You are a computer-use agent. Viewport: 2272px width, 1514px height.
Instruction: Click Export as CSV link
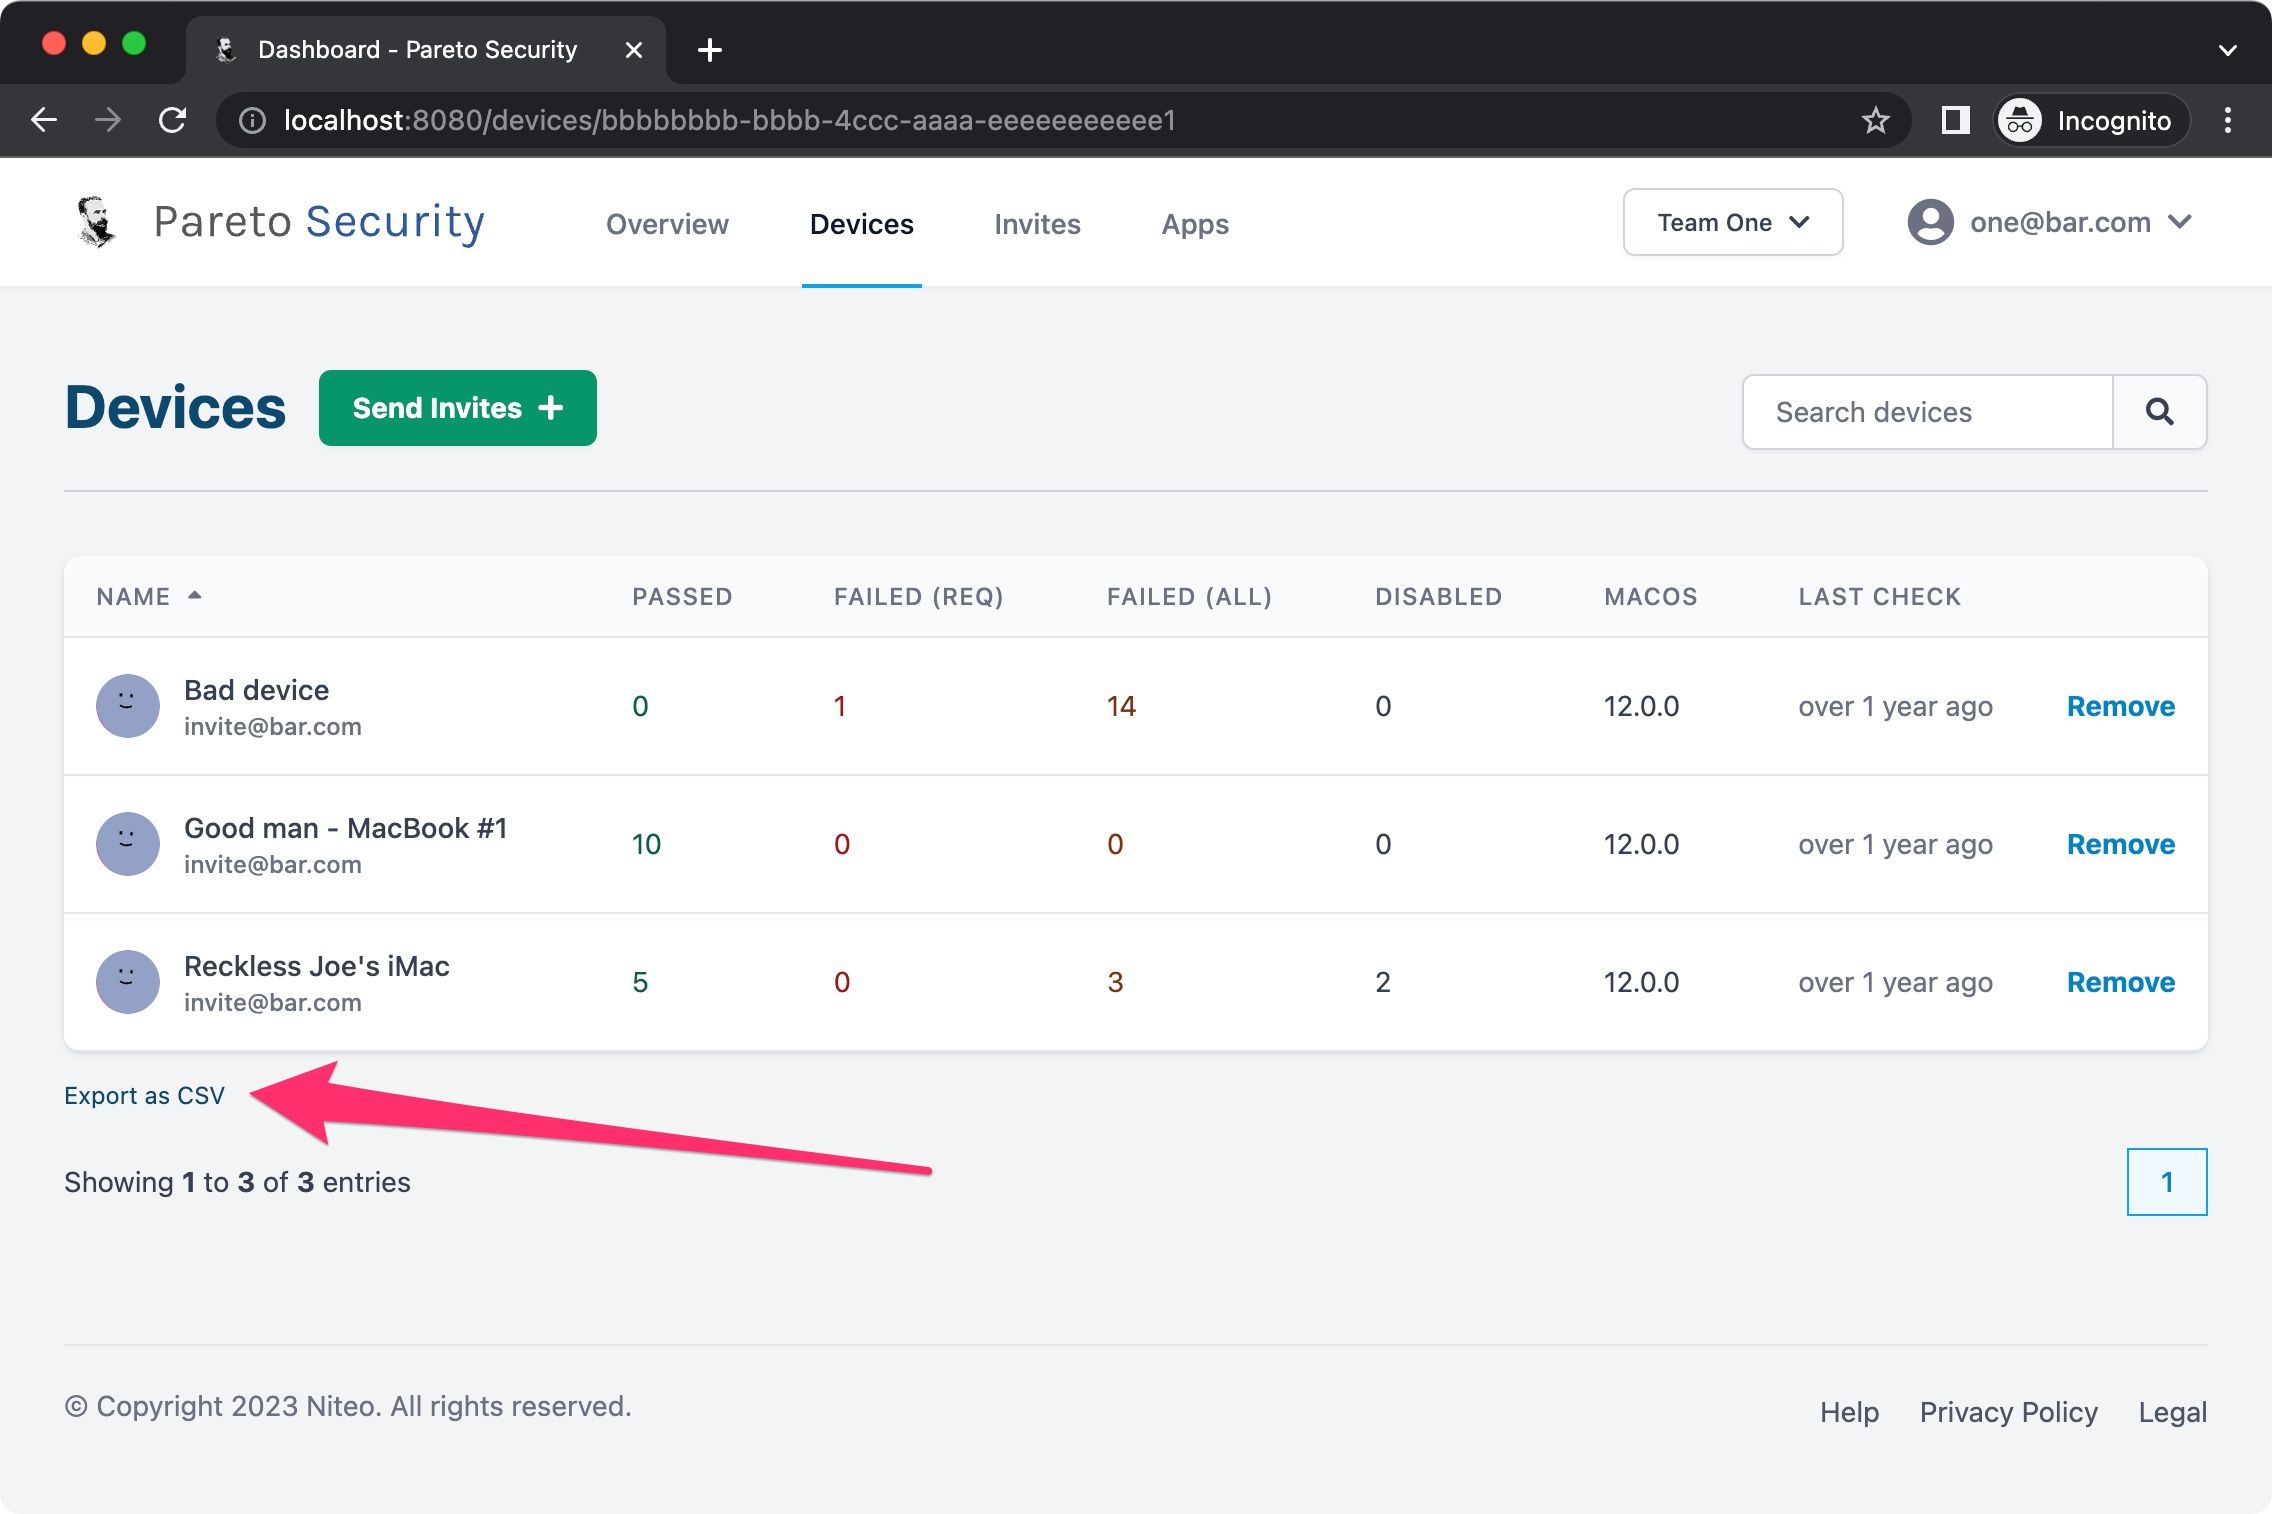pyautogui.click(x=144, y=1095)
